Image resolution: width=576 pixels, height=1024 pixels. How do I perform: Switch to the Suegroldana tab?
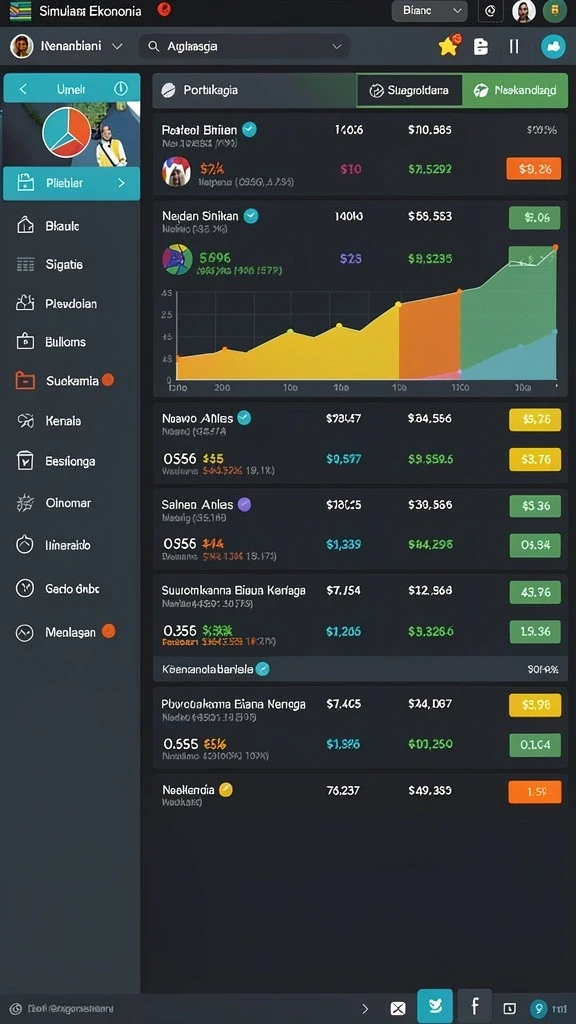click(409, 91)
